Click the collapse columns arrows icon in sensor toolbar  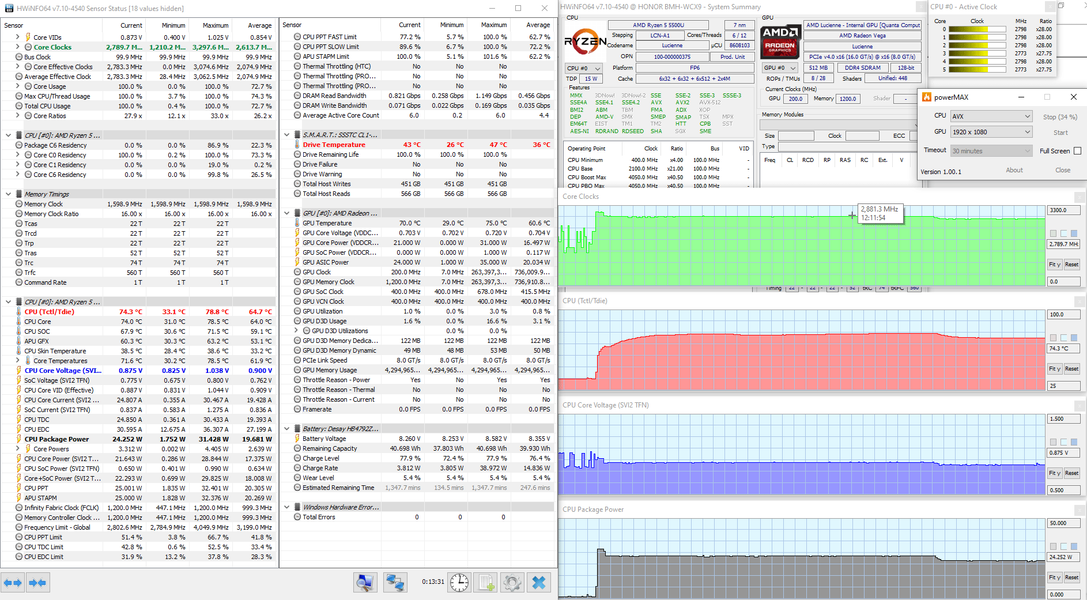[x=38, y=583]
